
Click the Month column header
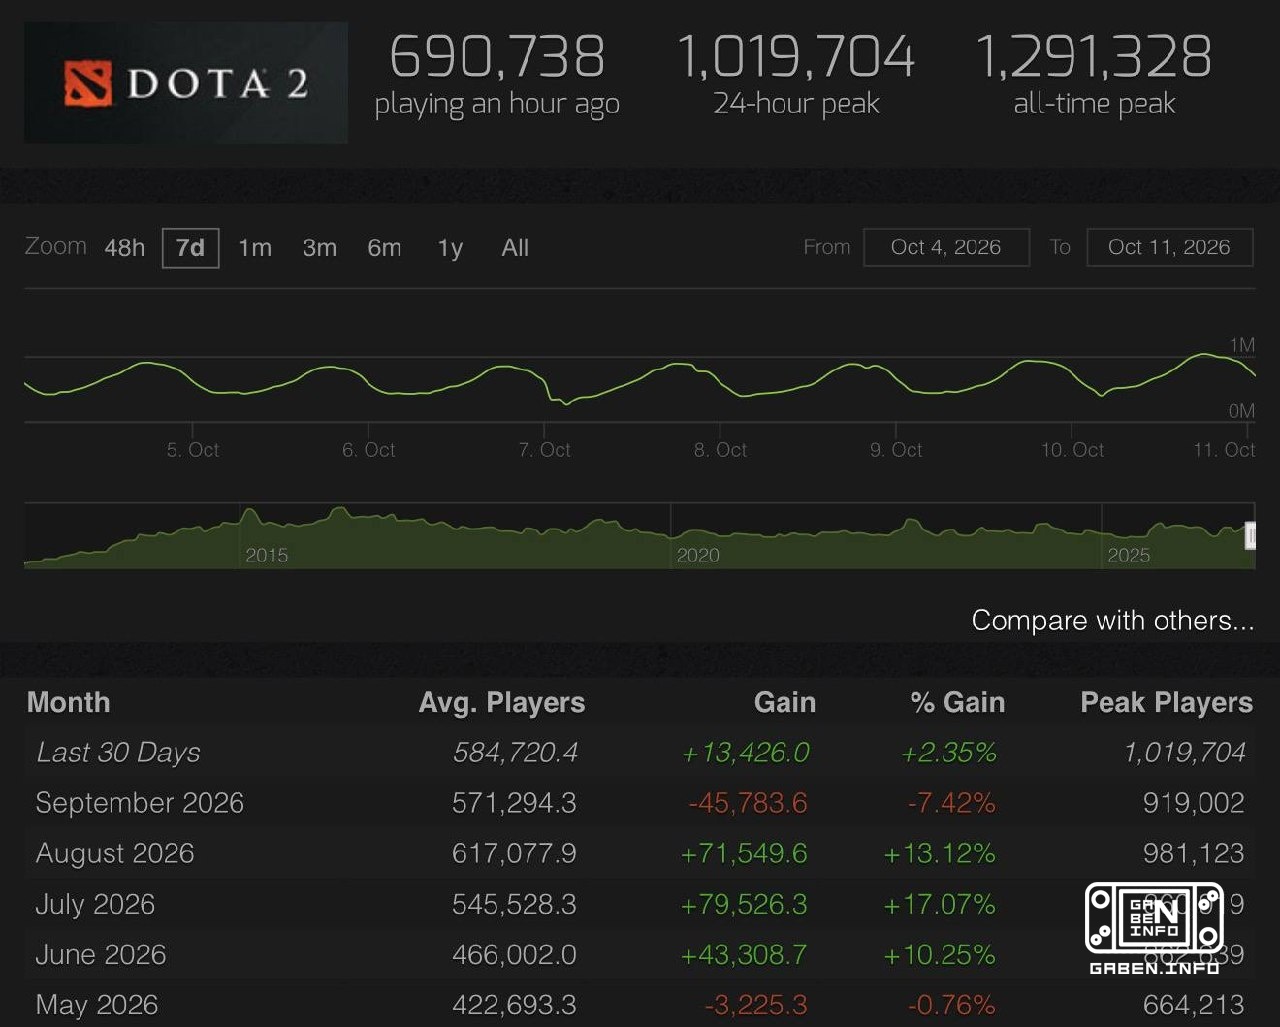coord(68,702)
